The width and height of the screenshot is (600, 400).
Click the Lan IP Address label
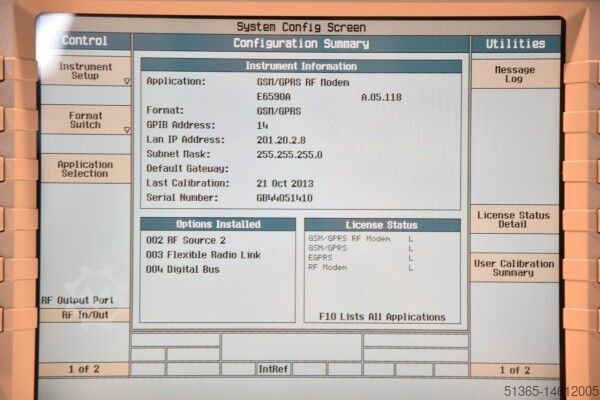(x=186, y=140)
